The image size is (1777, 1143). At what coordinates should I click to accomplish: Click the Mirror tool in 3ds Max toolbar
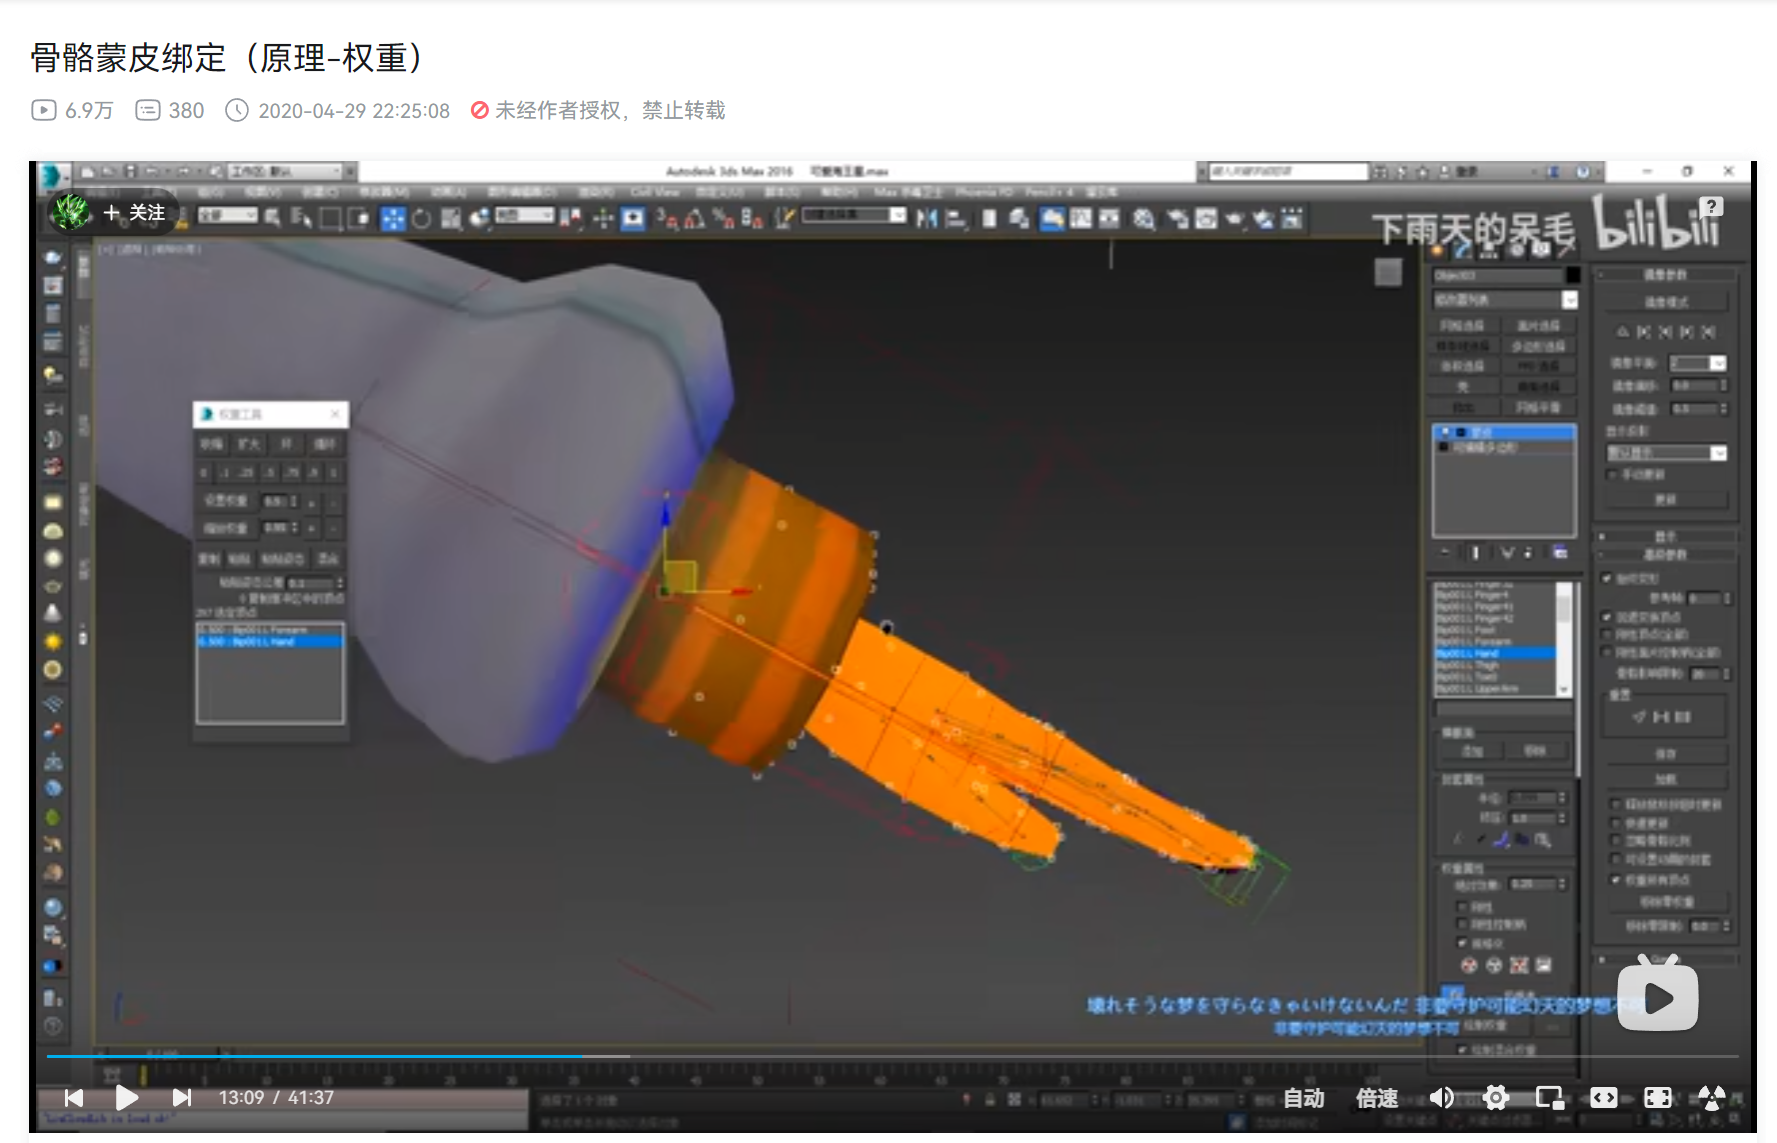(x=927, y=218)
